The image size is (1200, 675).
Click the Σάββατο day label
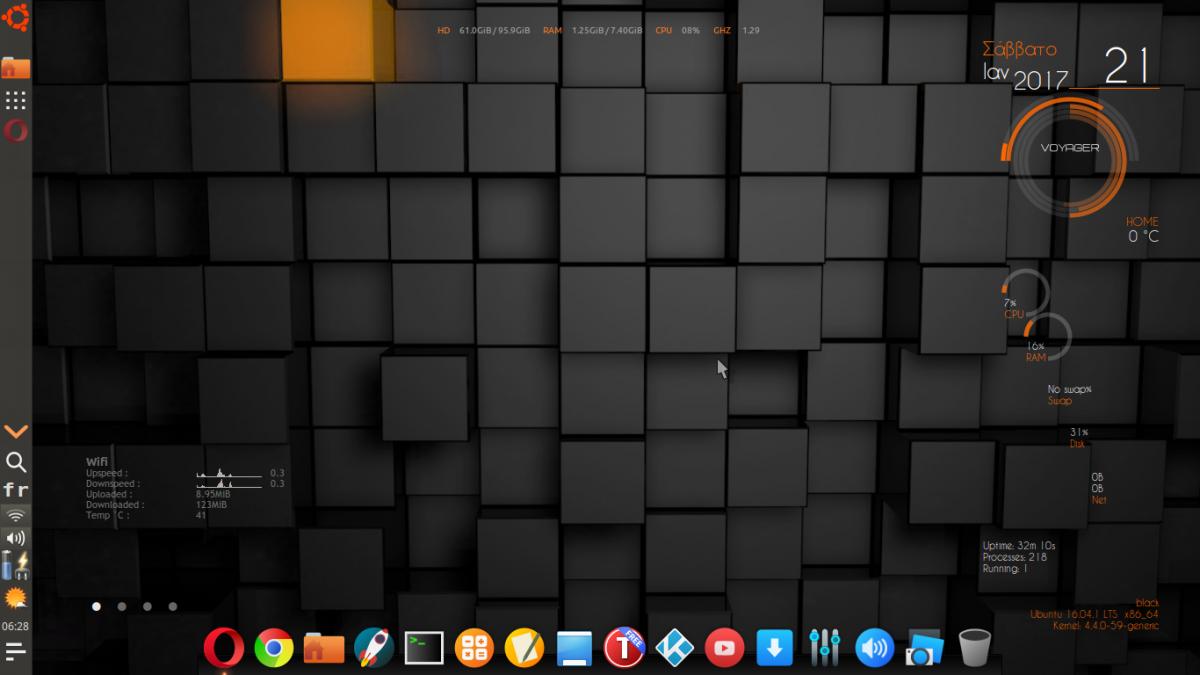(x=1020, y=49)
